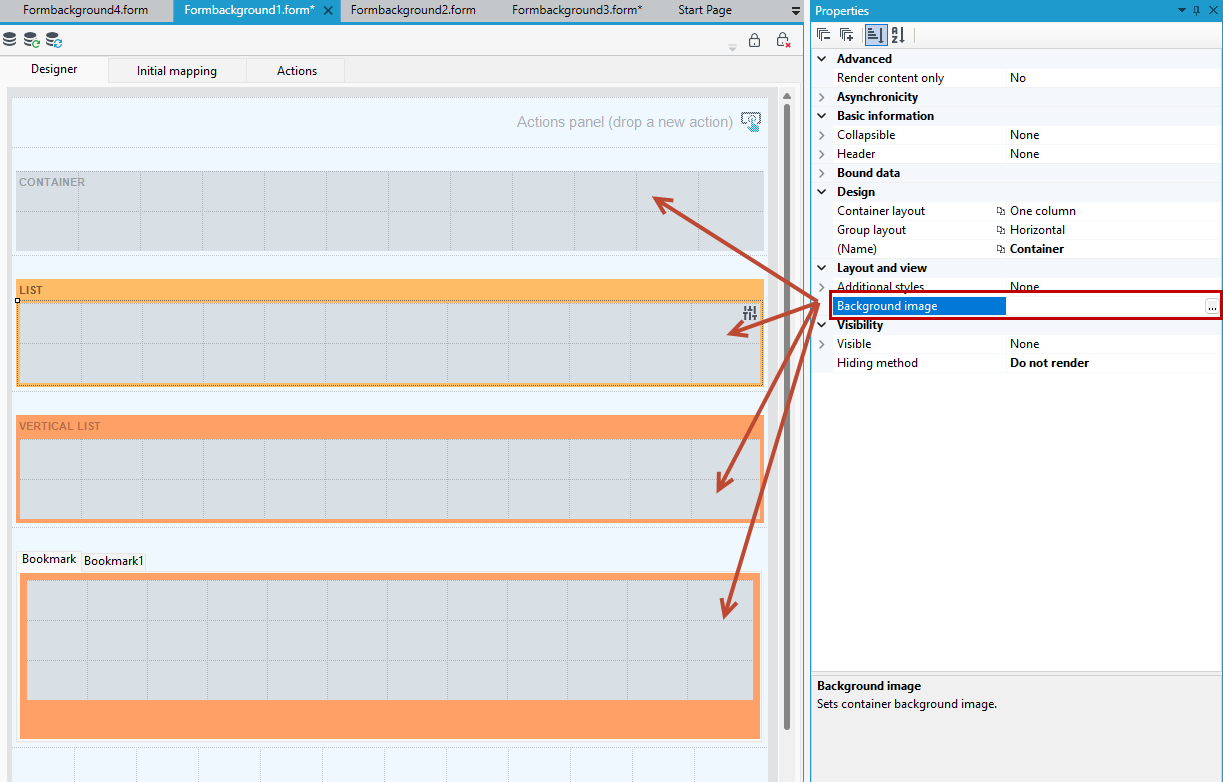Open the Properties panel options arrow
1223x782 pixels.
tap(1182, 11)
